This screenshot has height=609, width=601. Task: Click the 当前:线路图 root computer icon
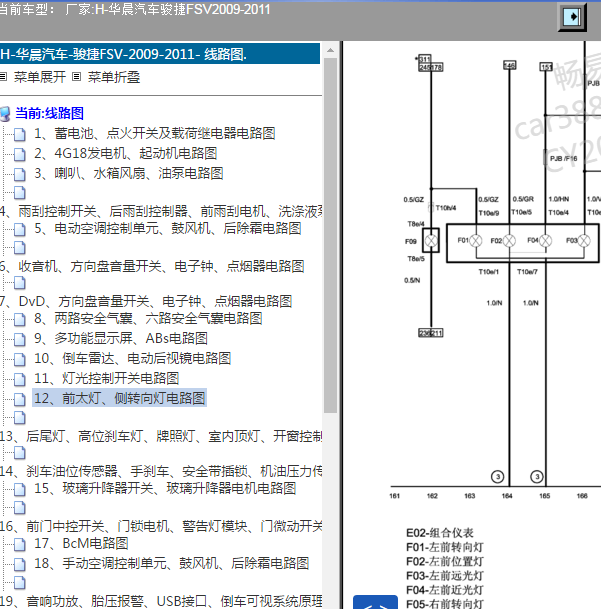tap(5, 114)
